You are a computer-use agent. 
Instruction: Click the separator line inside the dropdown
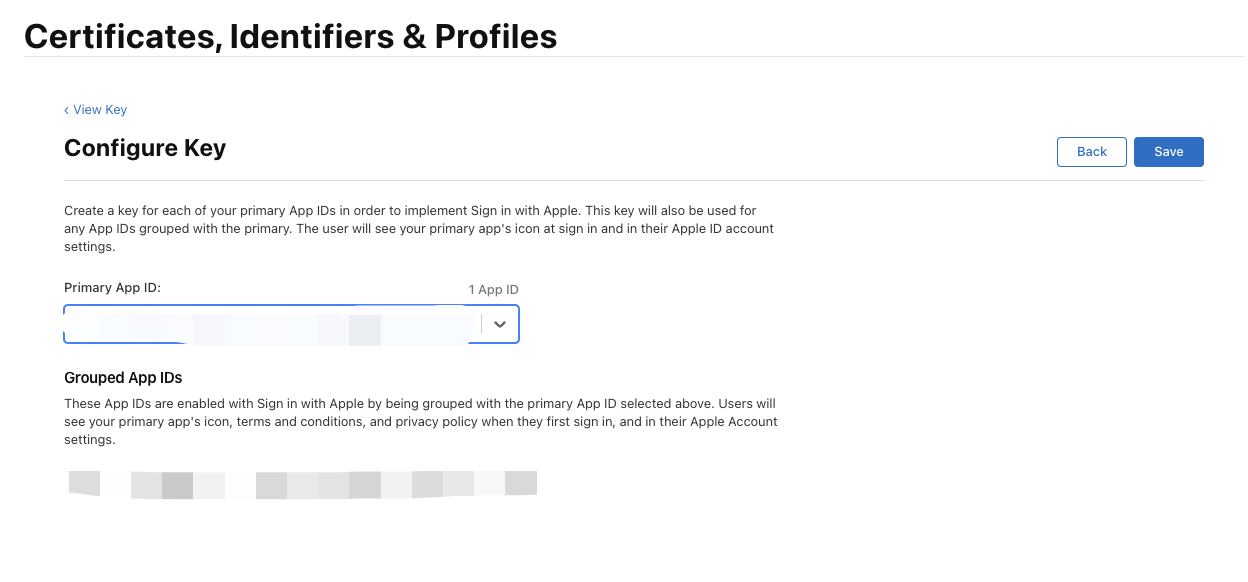coord(482,324)
